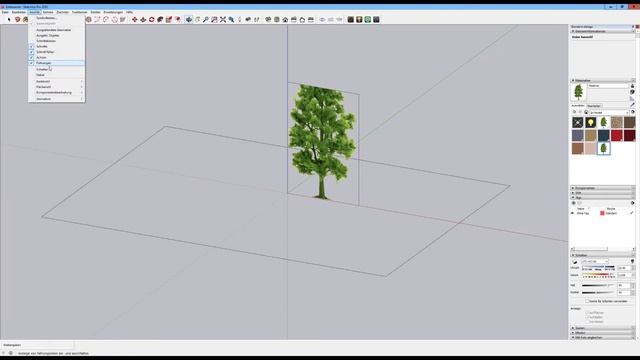This screenshot has height=360, width=640.
Task: Open the UTC time zone dropdown
Action: (595, 262)
